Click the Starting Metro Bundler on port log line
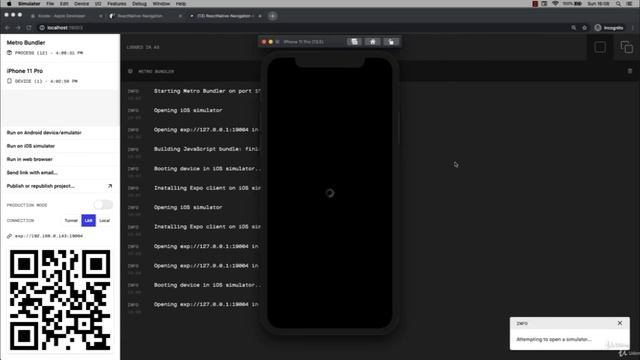The image size is (640, 360). tap(207, 91)
